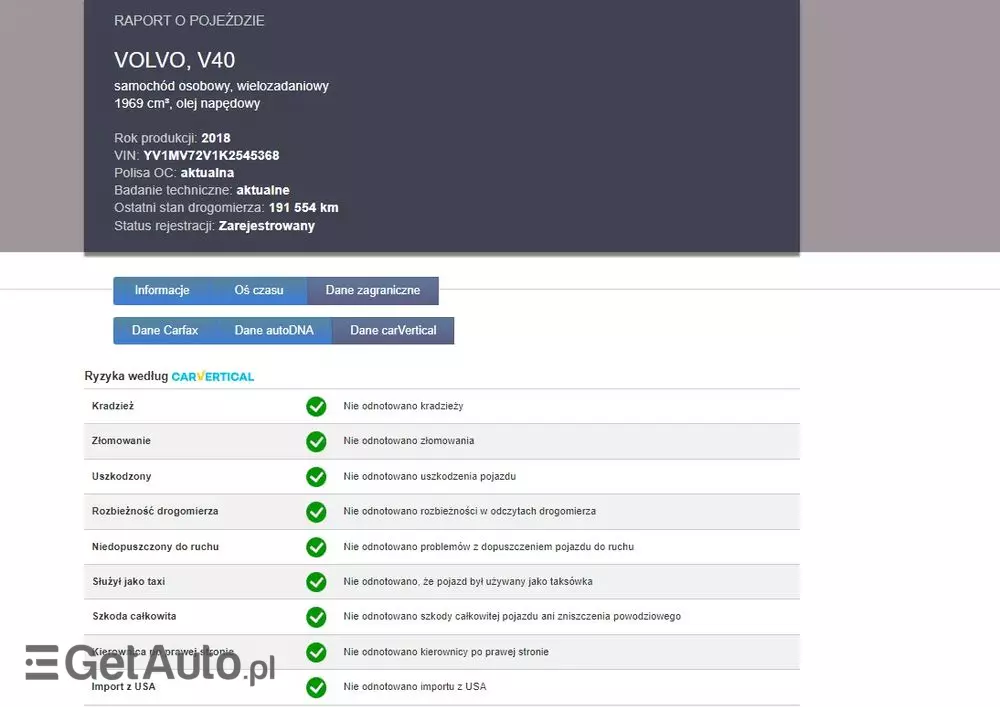Click the check icon for Import z USA
This screenshot has width=1000, height=707.
coord(316,687)
